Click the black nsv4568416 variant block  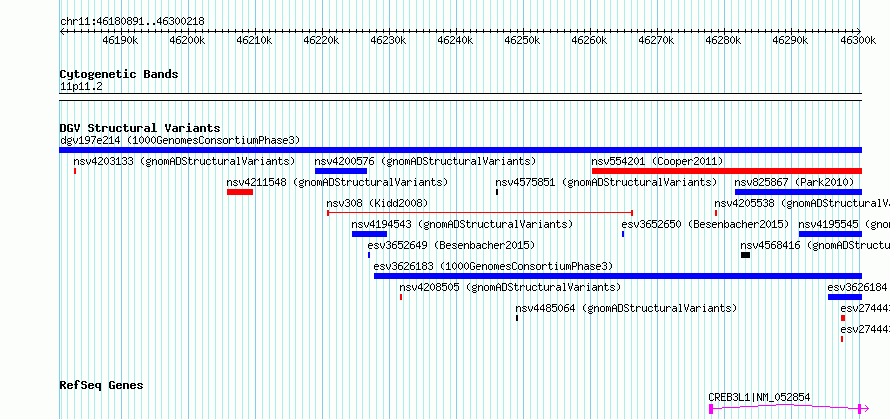[x=746, y=255]
